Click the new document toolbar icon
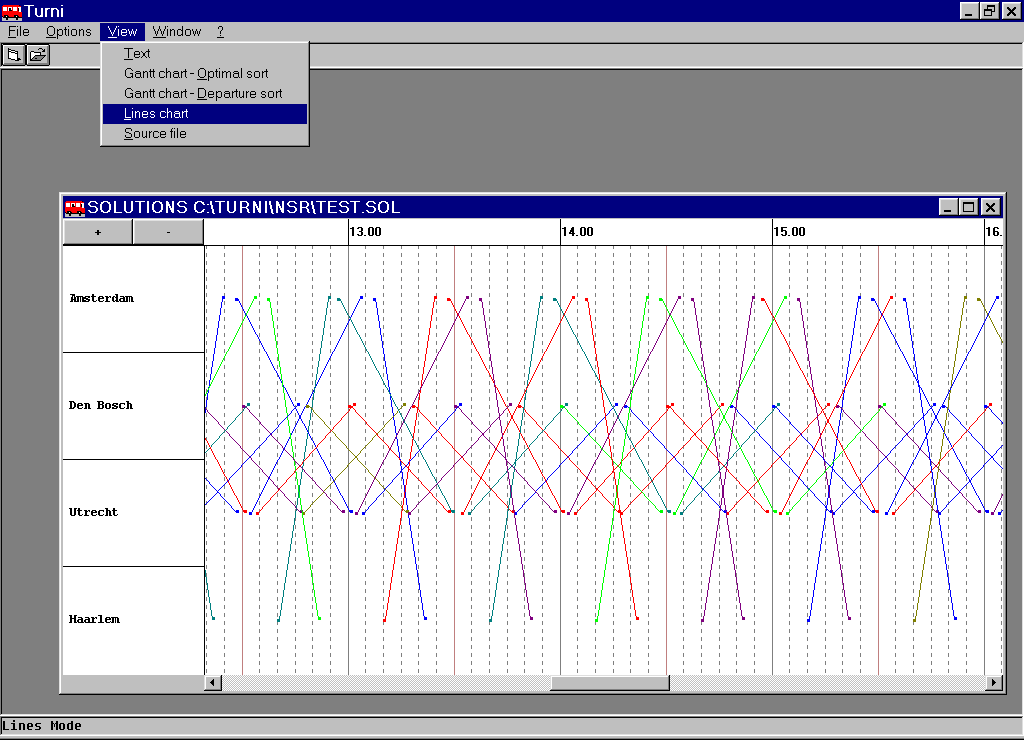This screenshot has height=740, width=1024. click(14, 55)
